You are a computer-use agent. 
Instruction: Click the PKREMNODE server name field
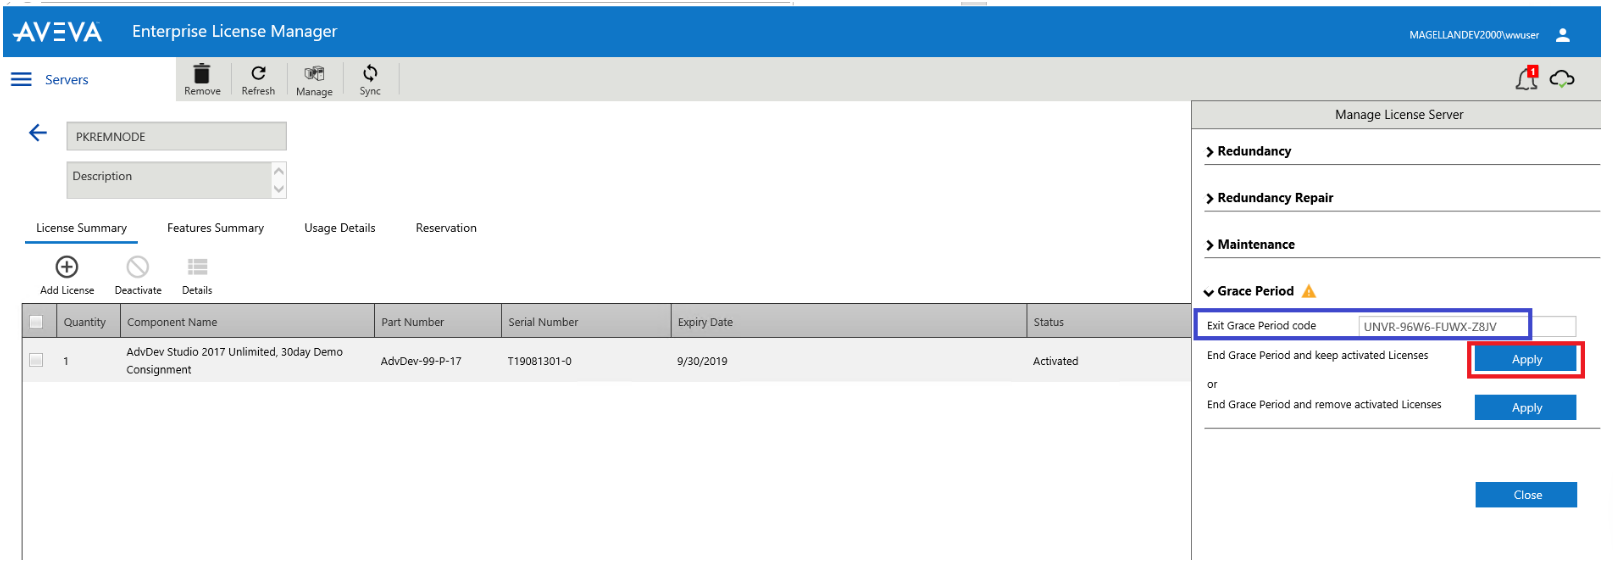pyautogui.click(x=177, y=137)
